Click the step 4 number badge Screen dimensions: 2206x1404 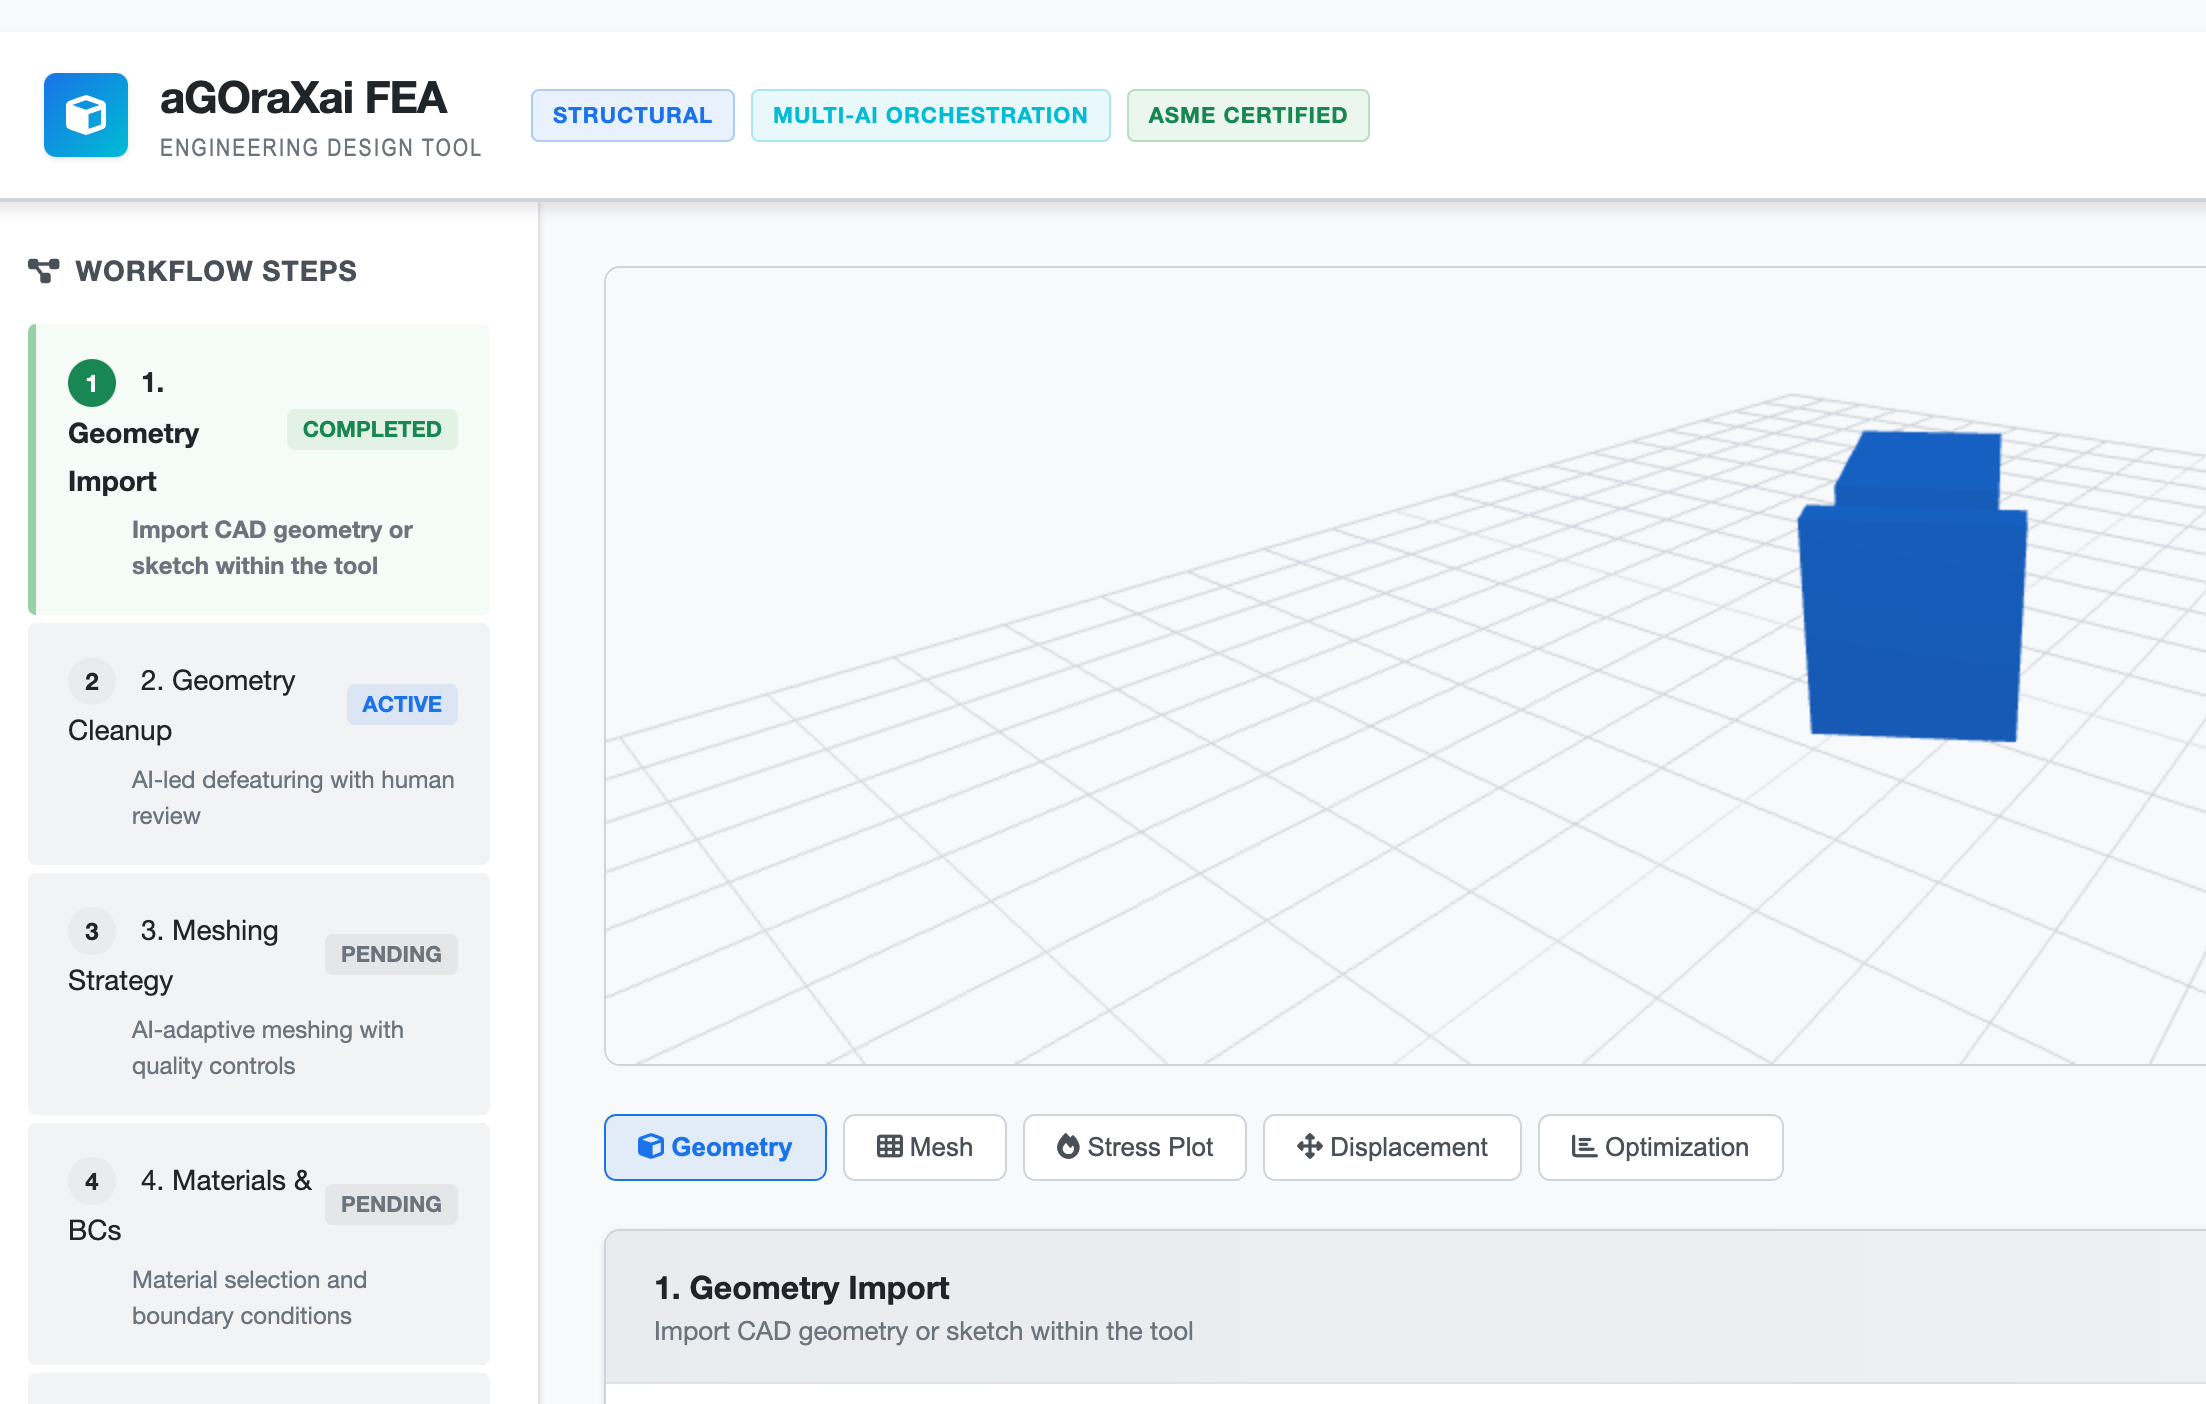[92, 1182]
